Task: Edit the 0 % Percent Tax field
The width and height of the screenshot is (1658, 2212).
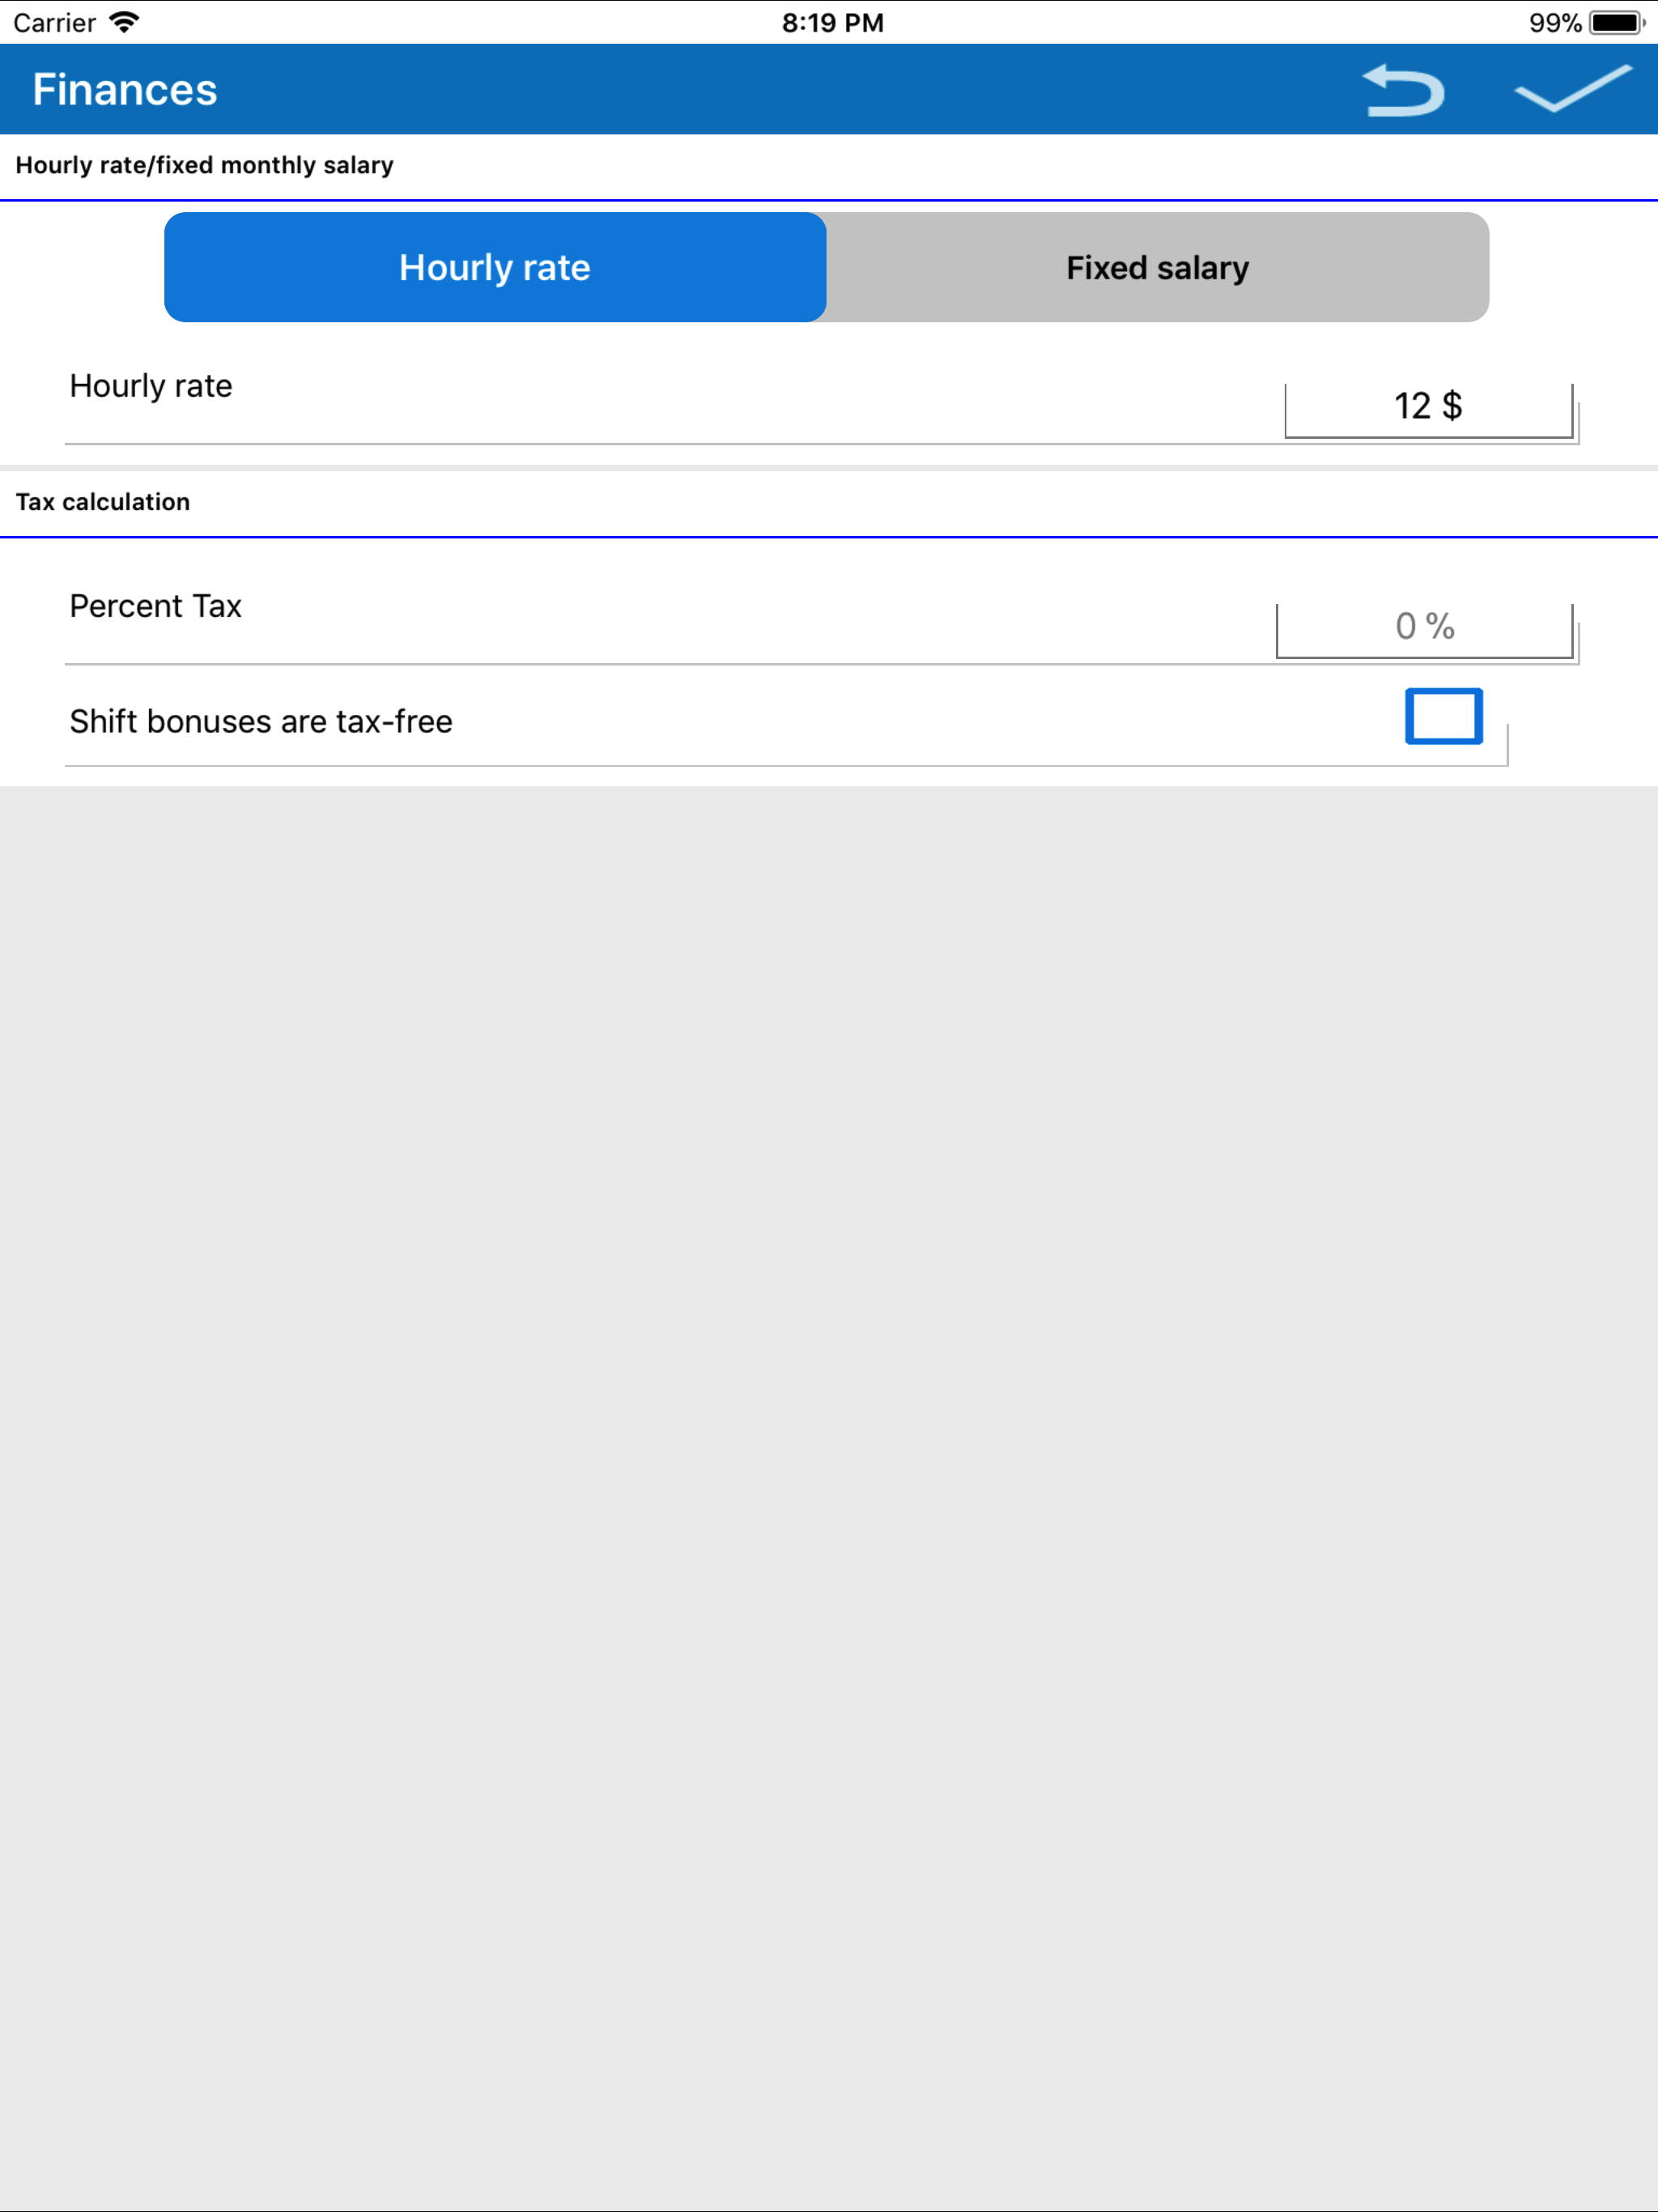Action: 1424,630
